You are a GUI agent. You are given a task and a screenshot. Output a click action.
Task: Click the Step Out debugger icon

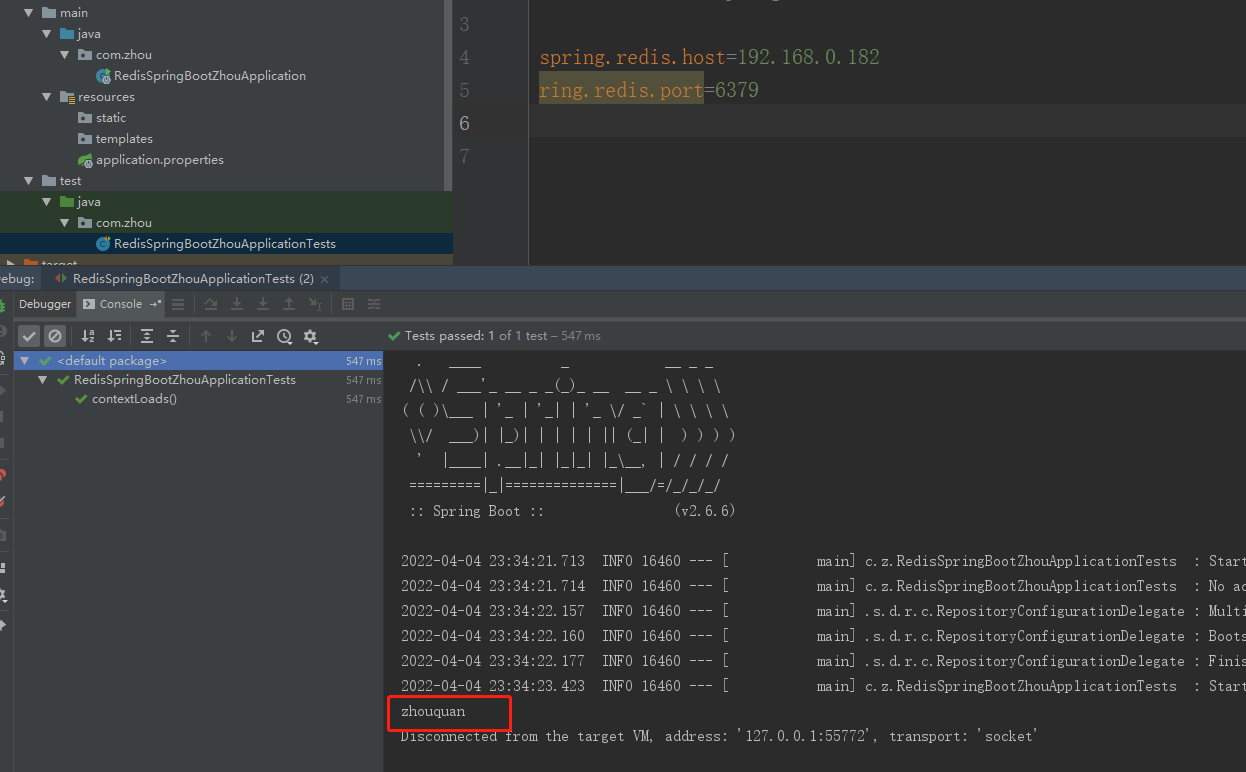pyautogui.click(x=289, y=303)
